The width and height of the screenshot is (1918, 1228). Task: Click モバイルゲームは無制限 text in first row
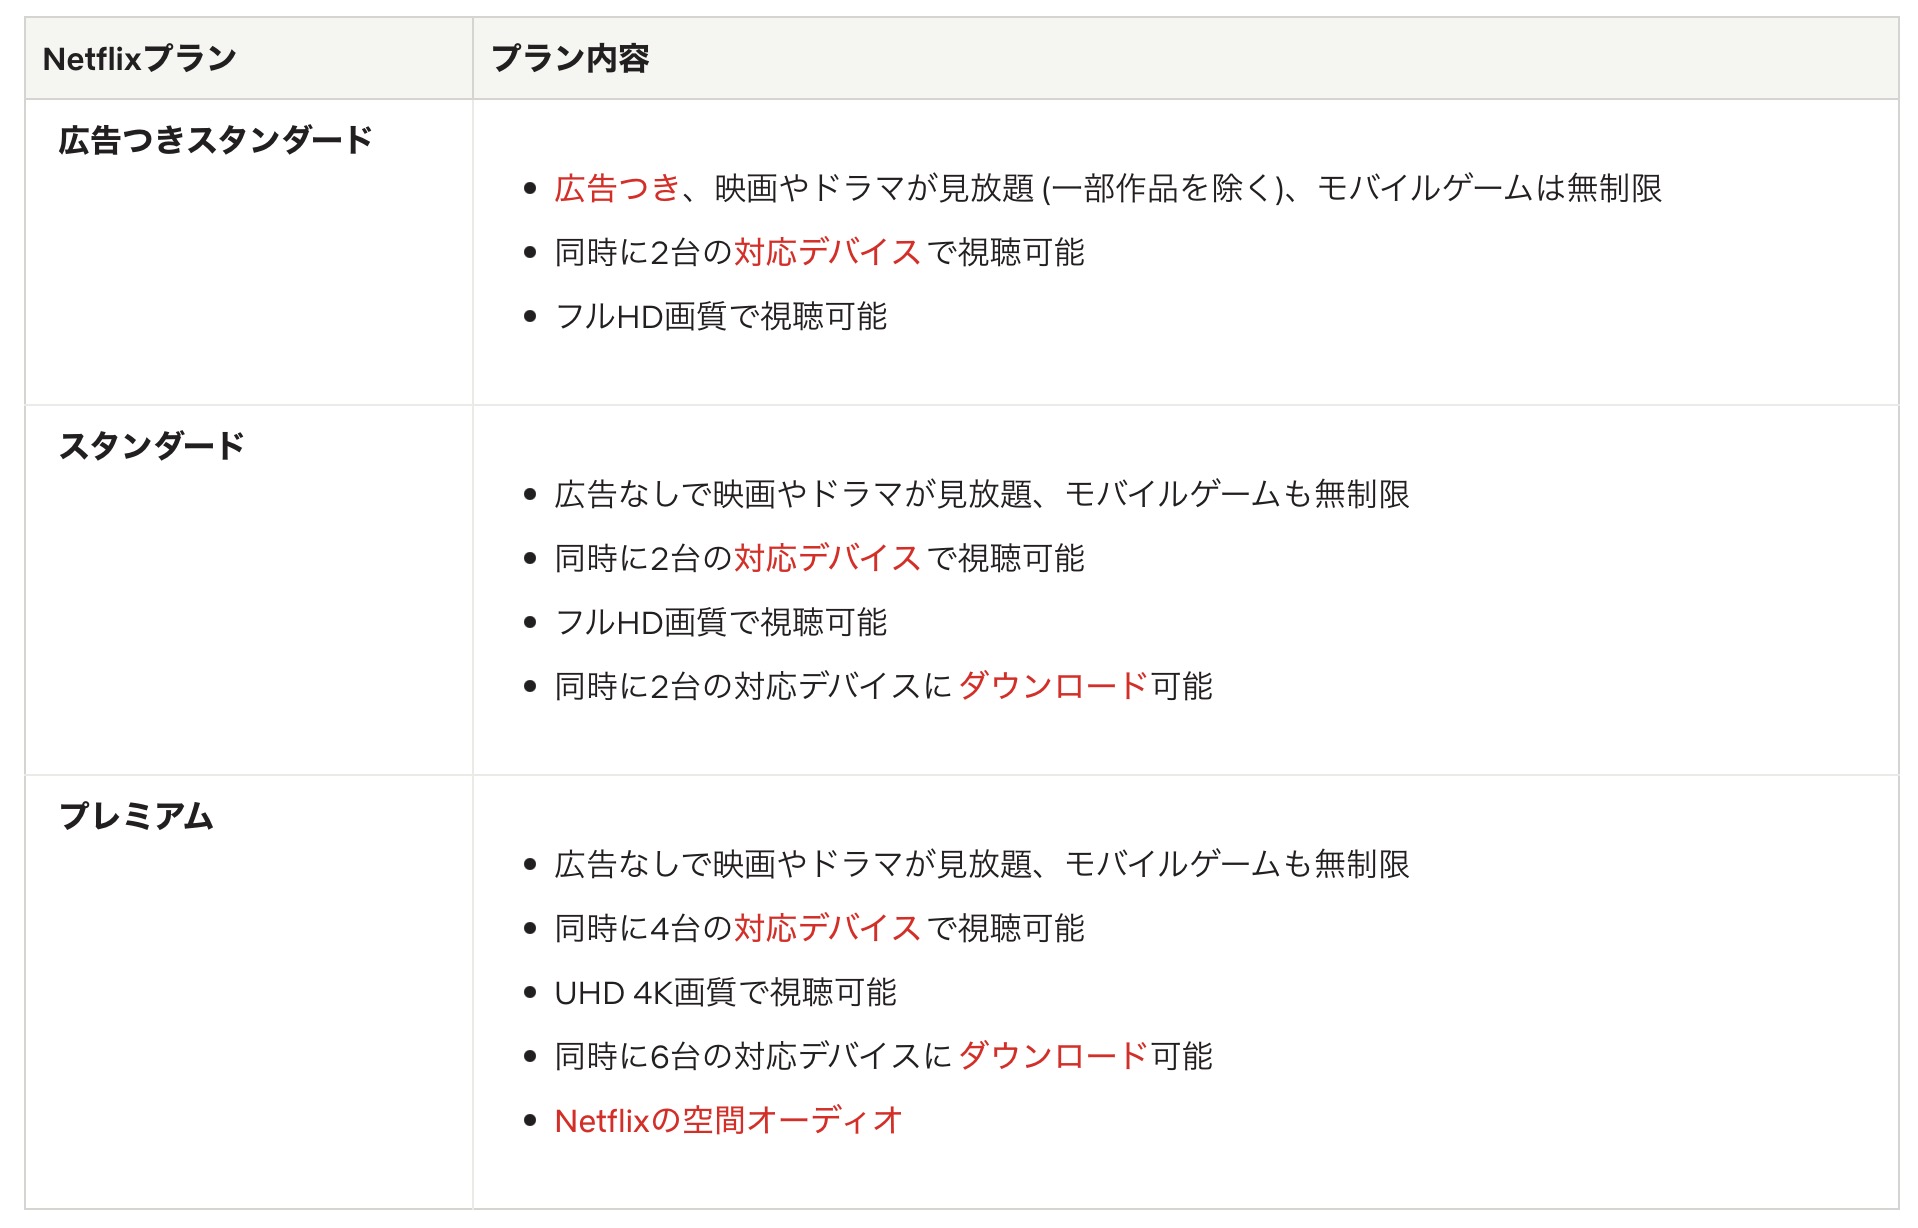pyautogui.click(x=1490, y=188)
